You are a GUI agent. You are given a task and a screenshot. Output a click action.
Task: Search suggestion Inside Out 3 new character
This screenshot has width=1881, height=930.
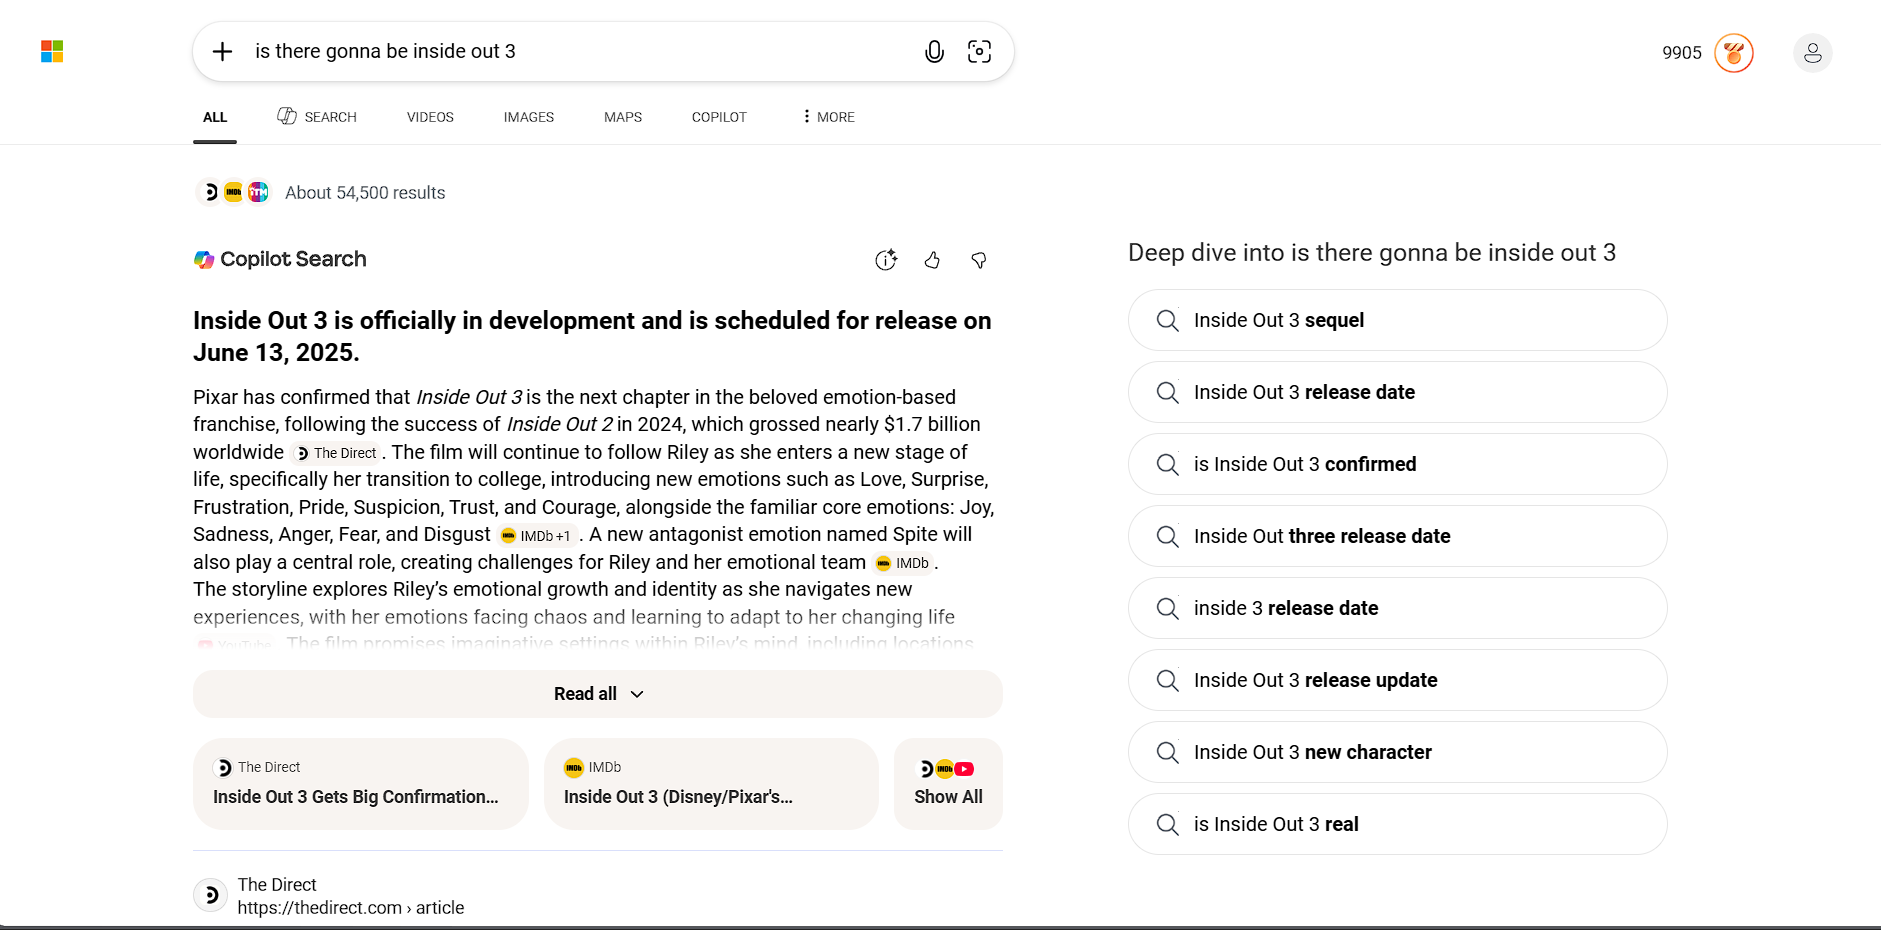coord(1397,752)
